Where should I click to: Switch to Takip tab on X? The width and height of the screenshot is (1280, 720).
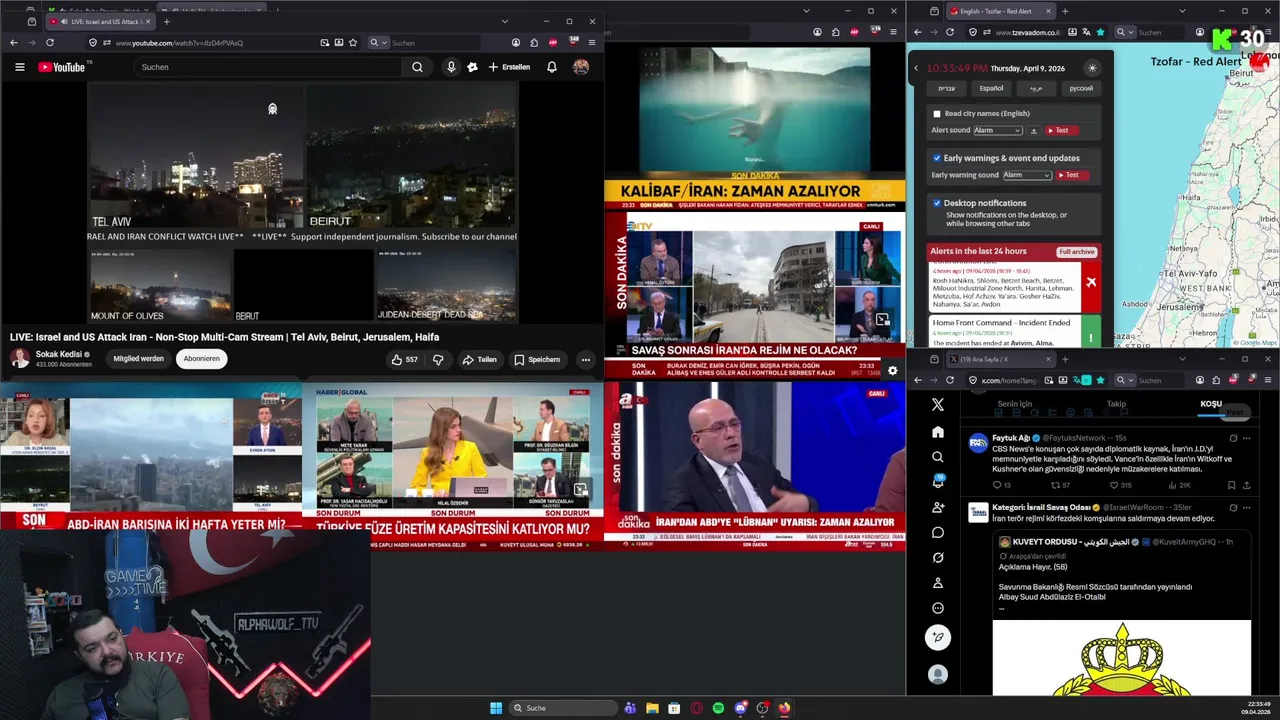point(1116,404)
